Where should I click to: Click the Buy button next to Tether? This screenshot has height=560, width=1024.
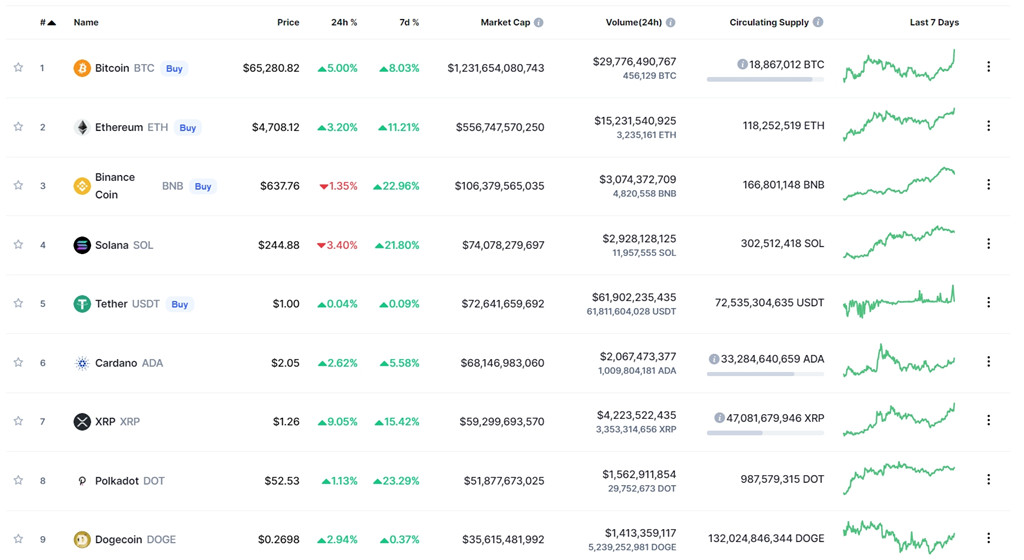coord(180,304)
